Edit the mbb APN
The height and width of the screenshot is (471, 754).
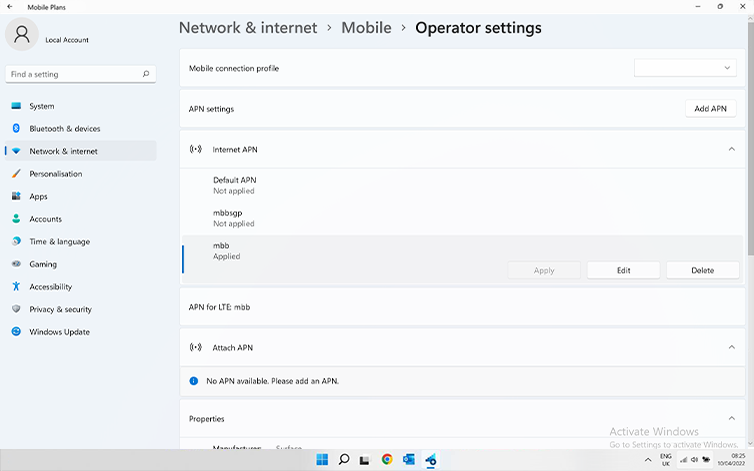tap(623, 270)
